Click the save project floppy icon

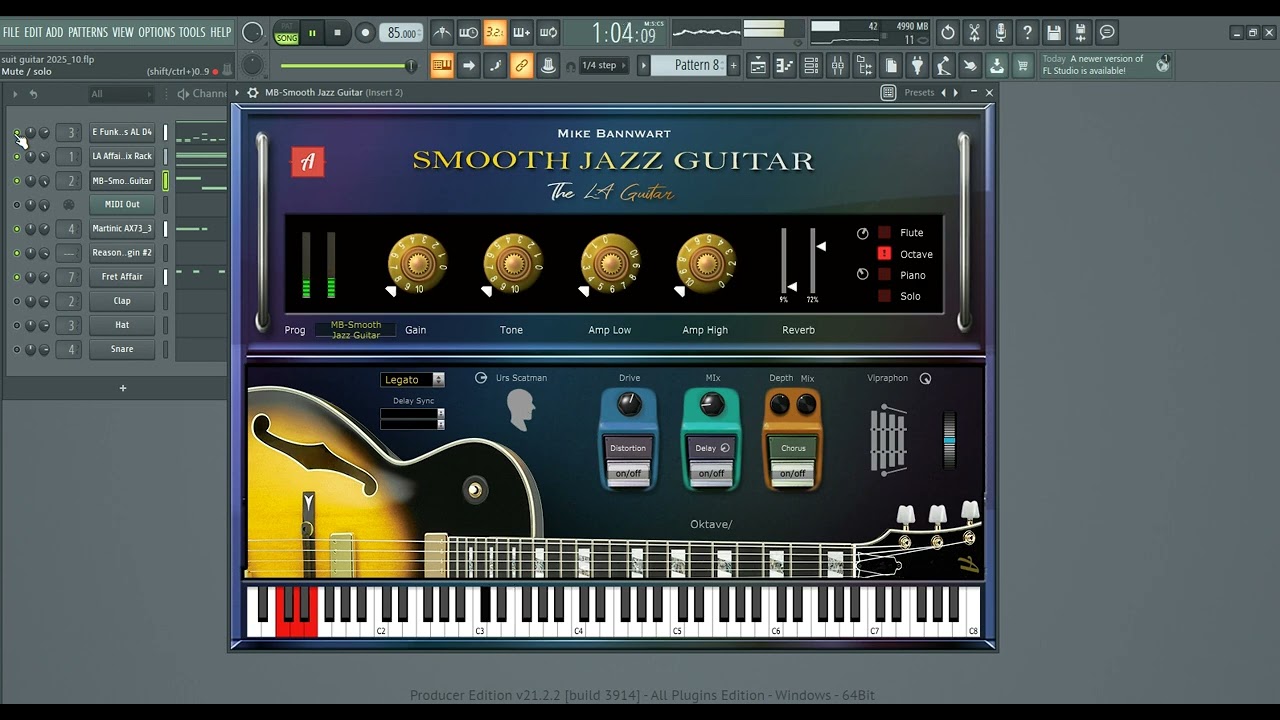click(x=1054, y=33)
